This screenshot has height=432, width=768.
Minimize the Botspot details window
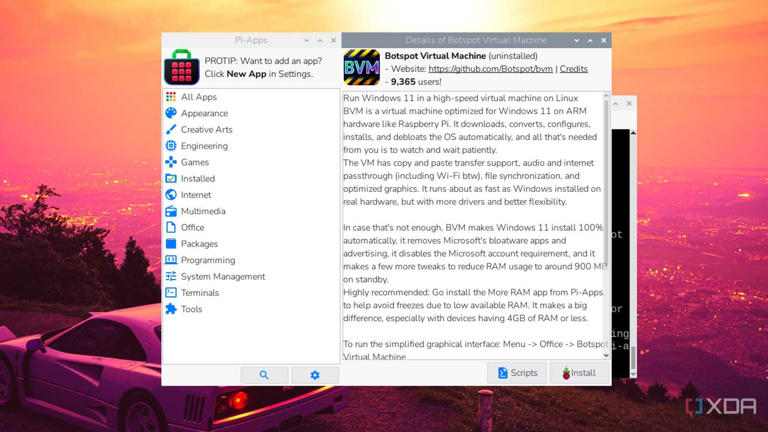tap(576, 40)
